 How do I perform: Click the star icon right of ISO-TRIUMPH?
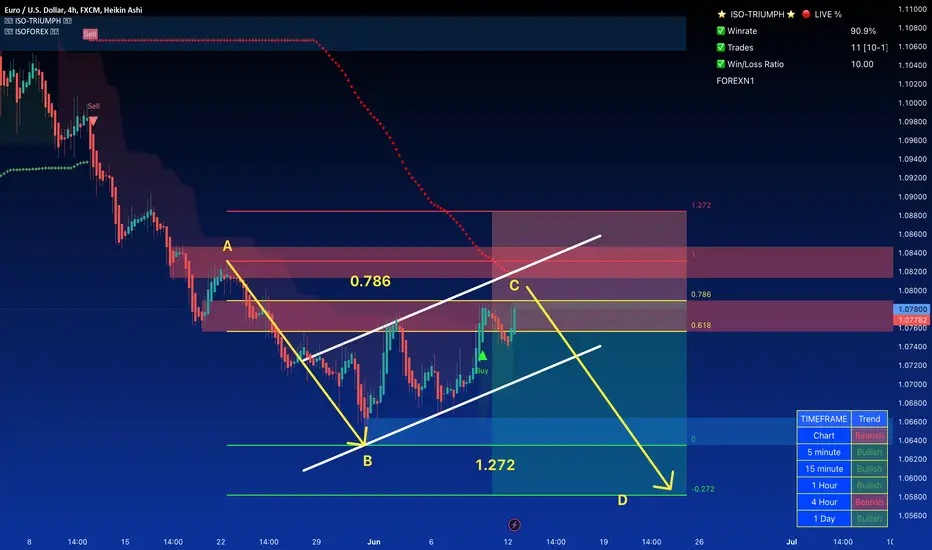791,14
